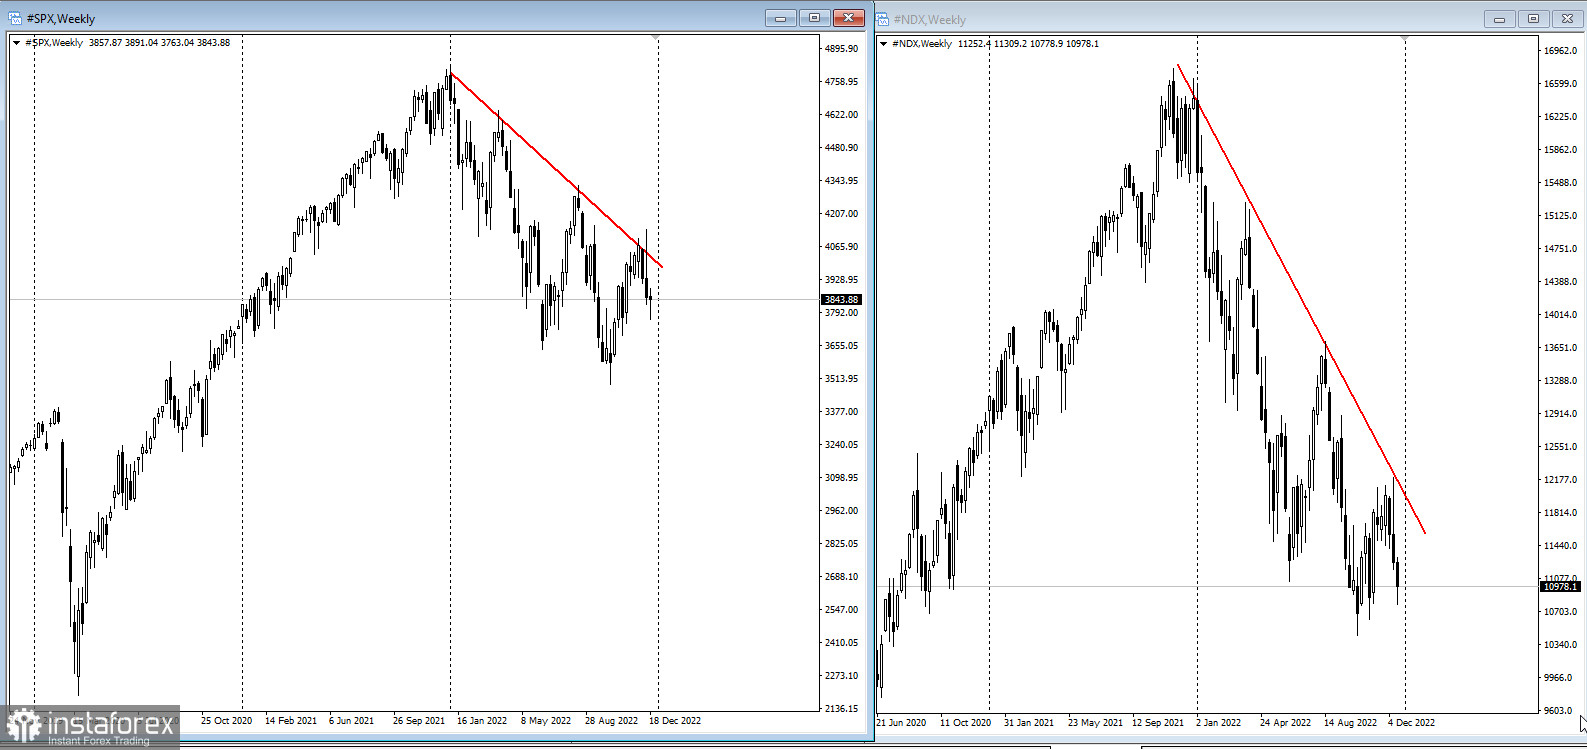The height and width of the screenshot is (750, 1587).
Task: Click the chart shift marker atop SPX chart
Action: click(x=656, y=37)
